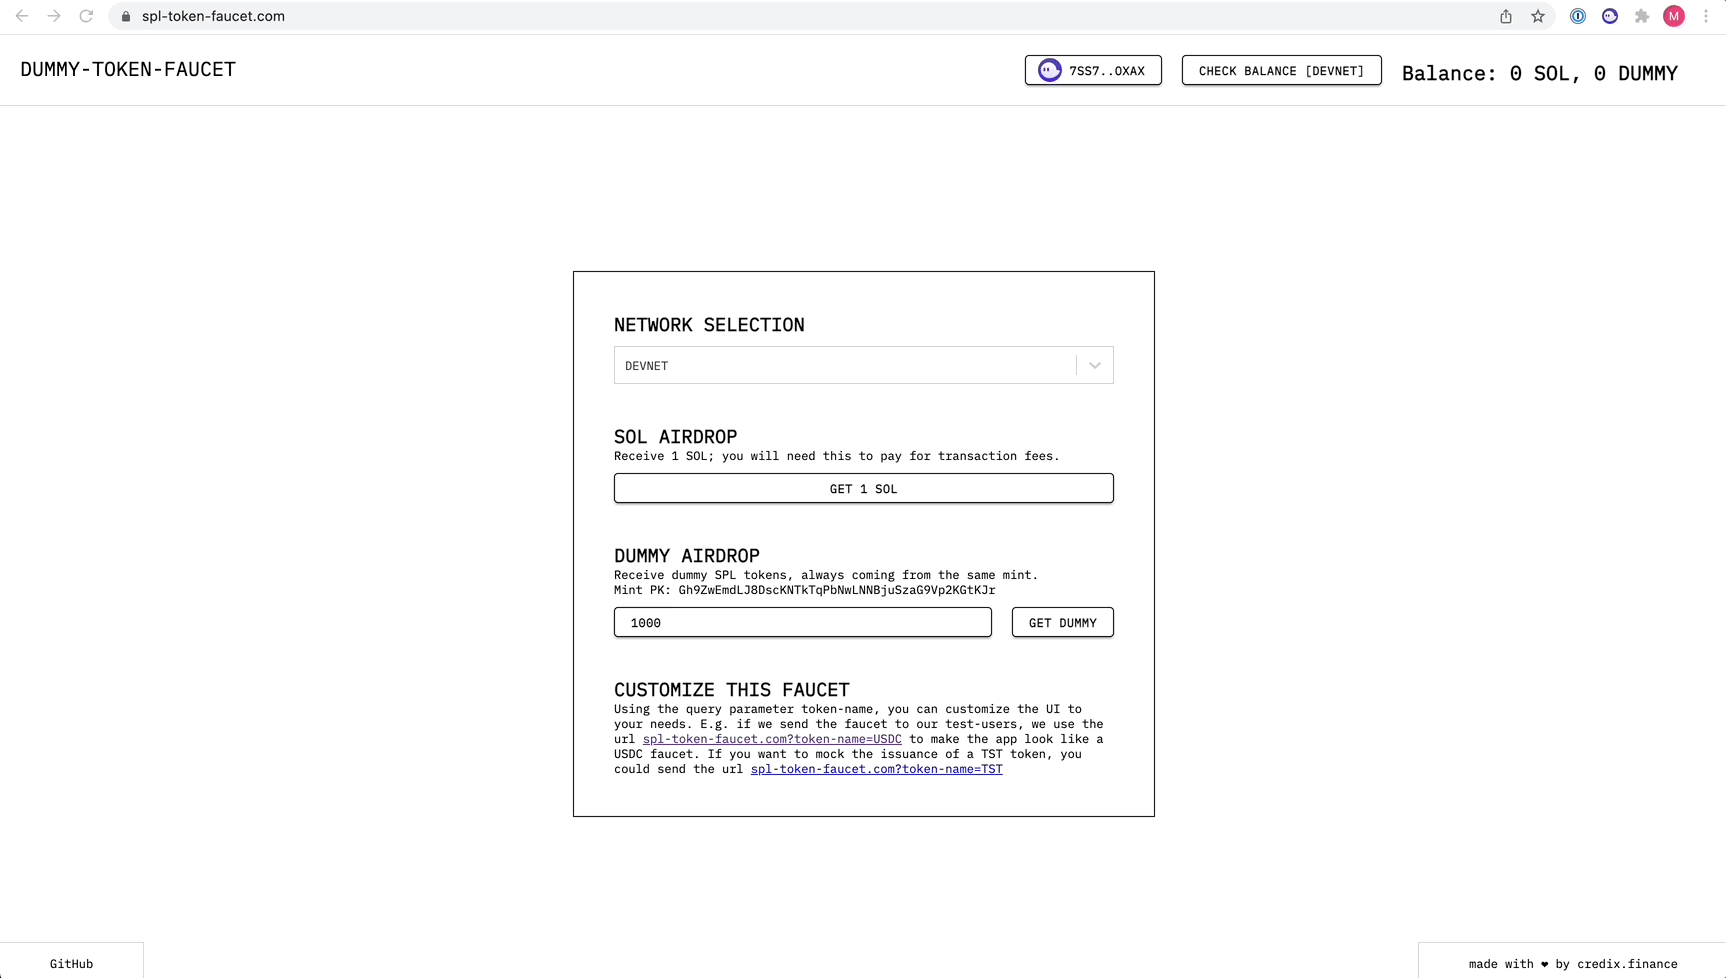Open the token-name=TST customization link
The width and height of the screenshot is (1726, 978).
tap(876, 769)
